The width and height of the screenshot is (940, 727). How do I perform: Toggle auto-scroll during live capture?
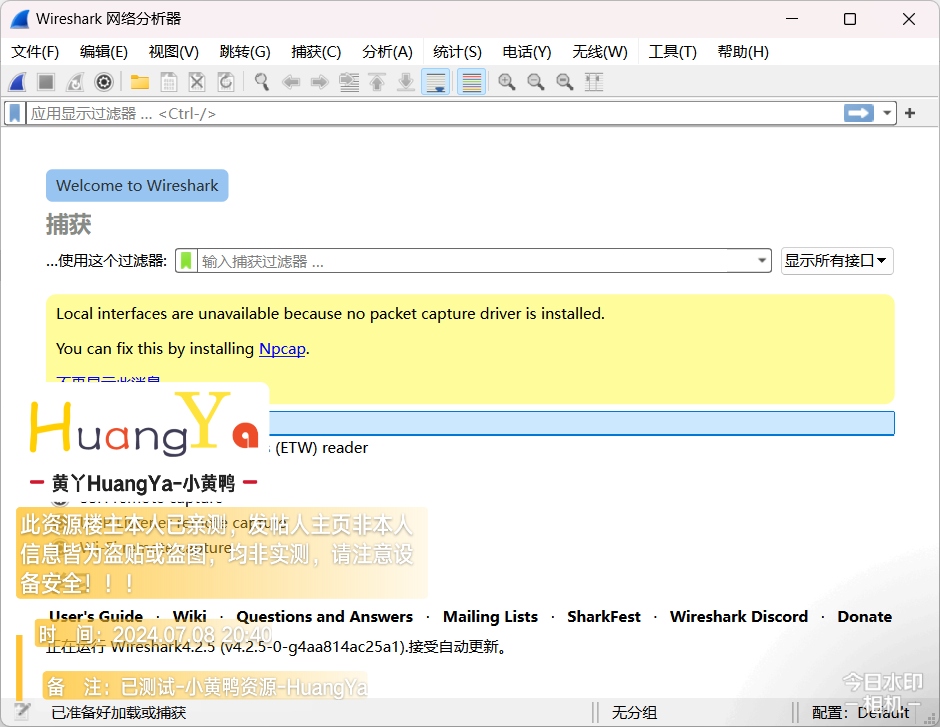coord(436,82)
